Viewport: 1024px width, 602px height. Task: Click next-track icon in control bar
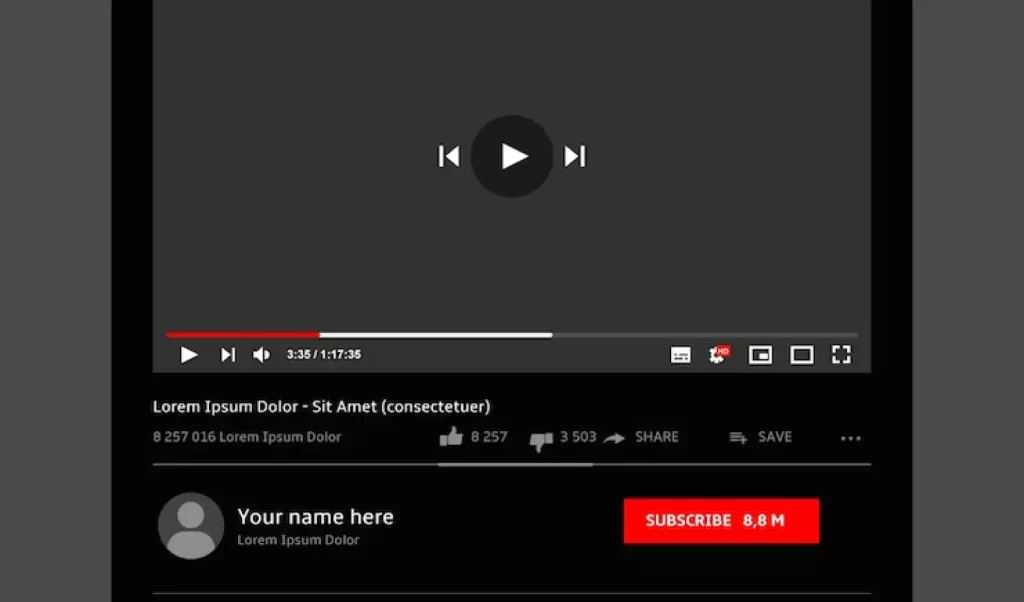click(x=227, y=355)
